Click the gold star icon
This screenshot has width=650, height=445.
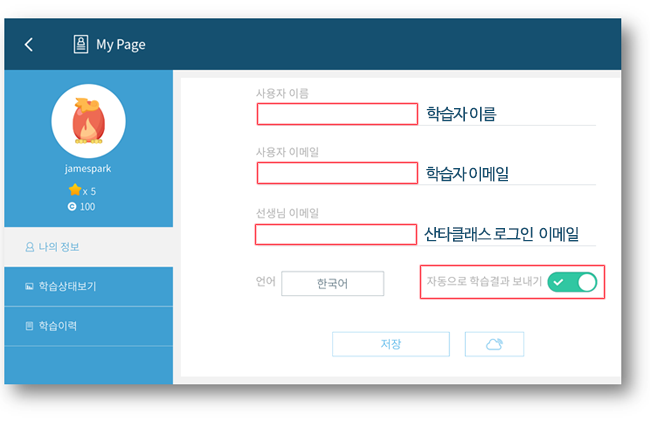pyautogui.click(x=75, y=190)
